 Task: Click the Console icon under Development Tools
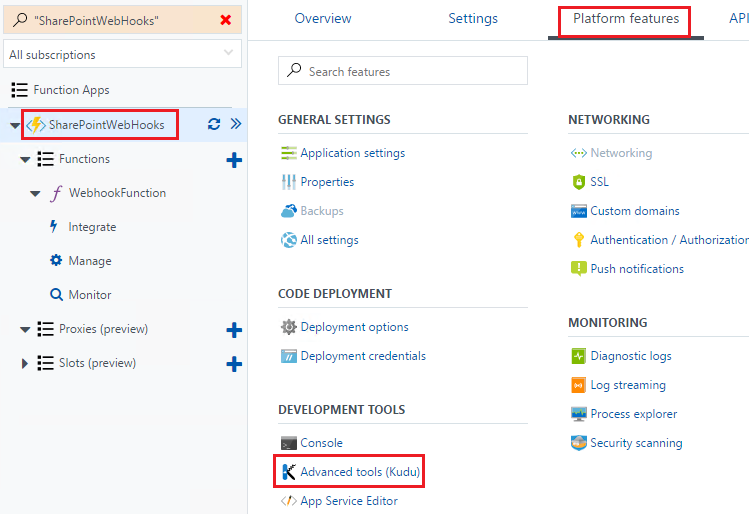pyautogui.click(x=289, y=443)
